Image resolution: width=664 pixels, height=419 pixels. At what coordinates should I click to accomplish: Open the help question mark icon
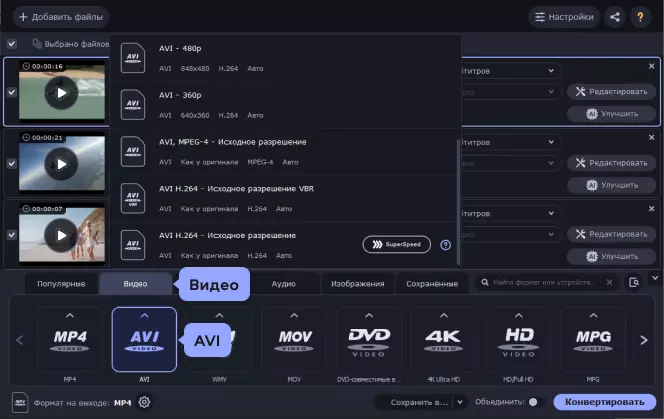point(640,17)
